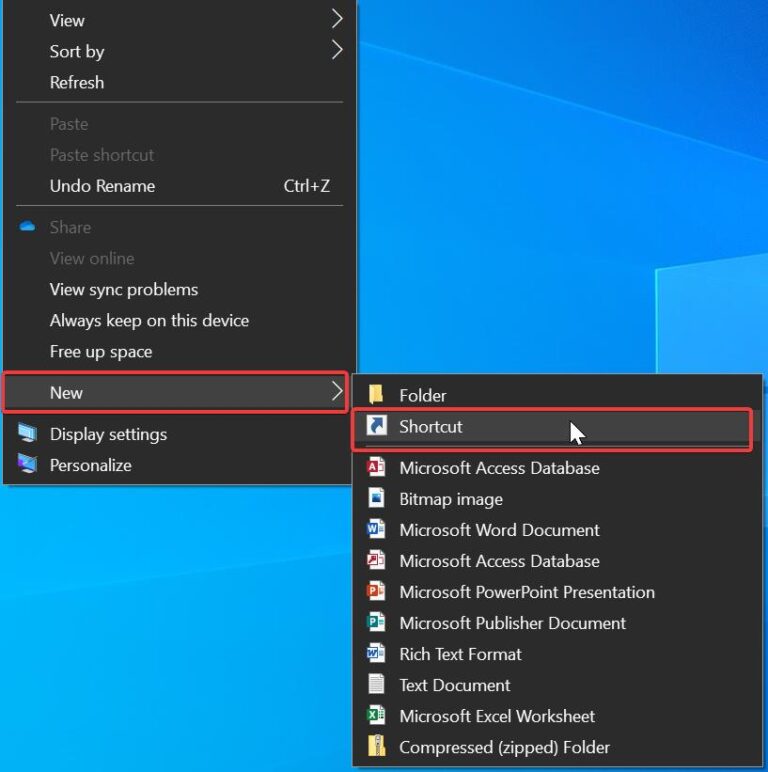
Task: Click the Microsoft Publisher Document icon
Action: [376, 623]
